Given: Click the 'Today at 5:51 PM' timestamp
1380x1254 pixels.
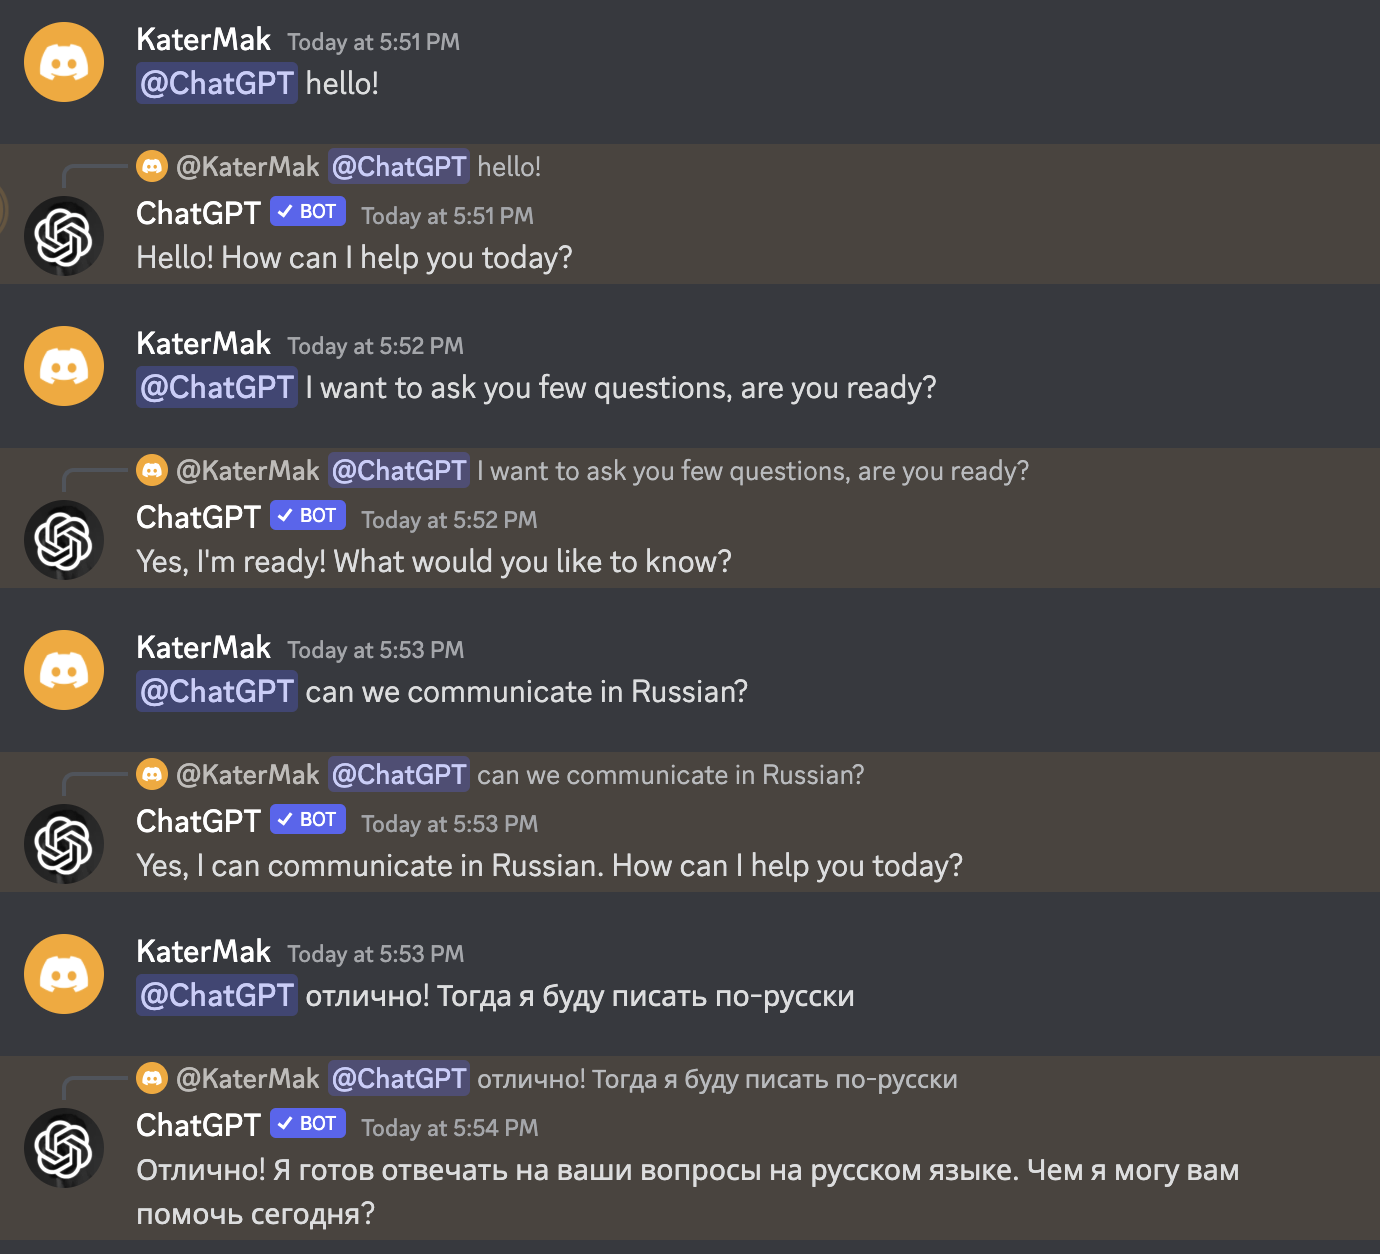Looking at the screenshot, I should [374, 42].
